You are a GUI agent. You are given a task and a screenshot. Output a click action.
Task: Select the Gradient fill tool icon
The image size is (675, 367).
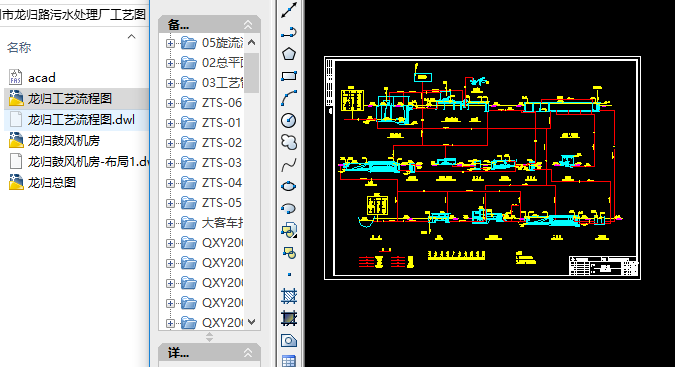(289, 318)
